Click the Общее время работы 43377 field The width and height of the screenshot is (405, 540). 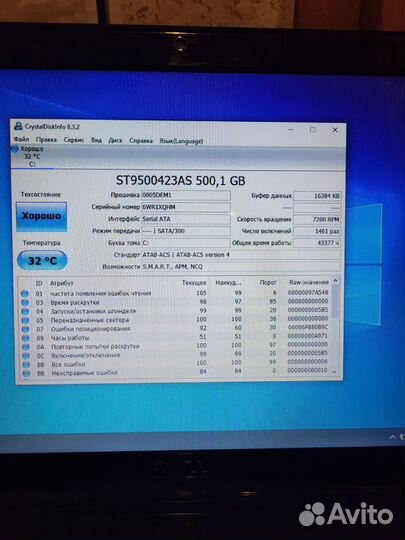(x=317, y=243)
